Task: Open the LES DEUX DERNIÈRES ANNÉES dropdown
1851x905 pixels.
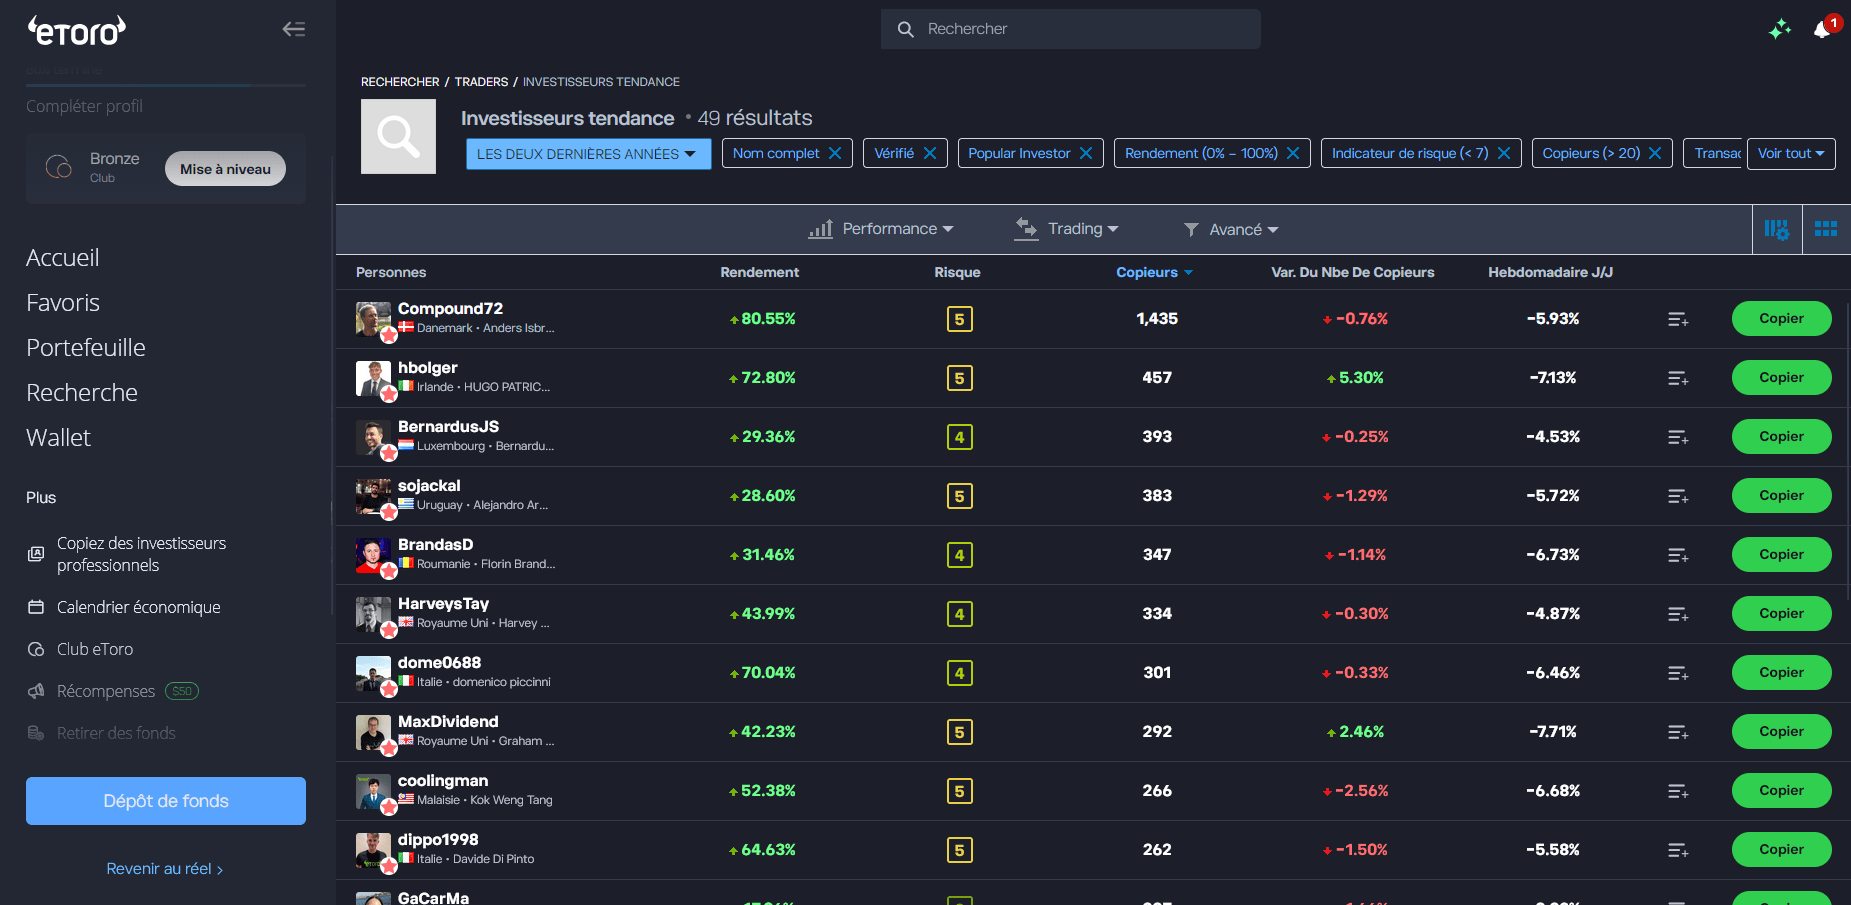Action: 588,153
